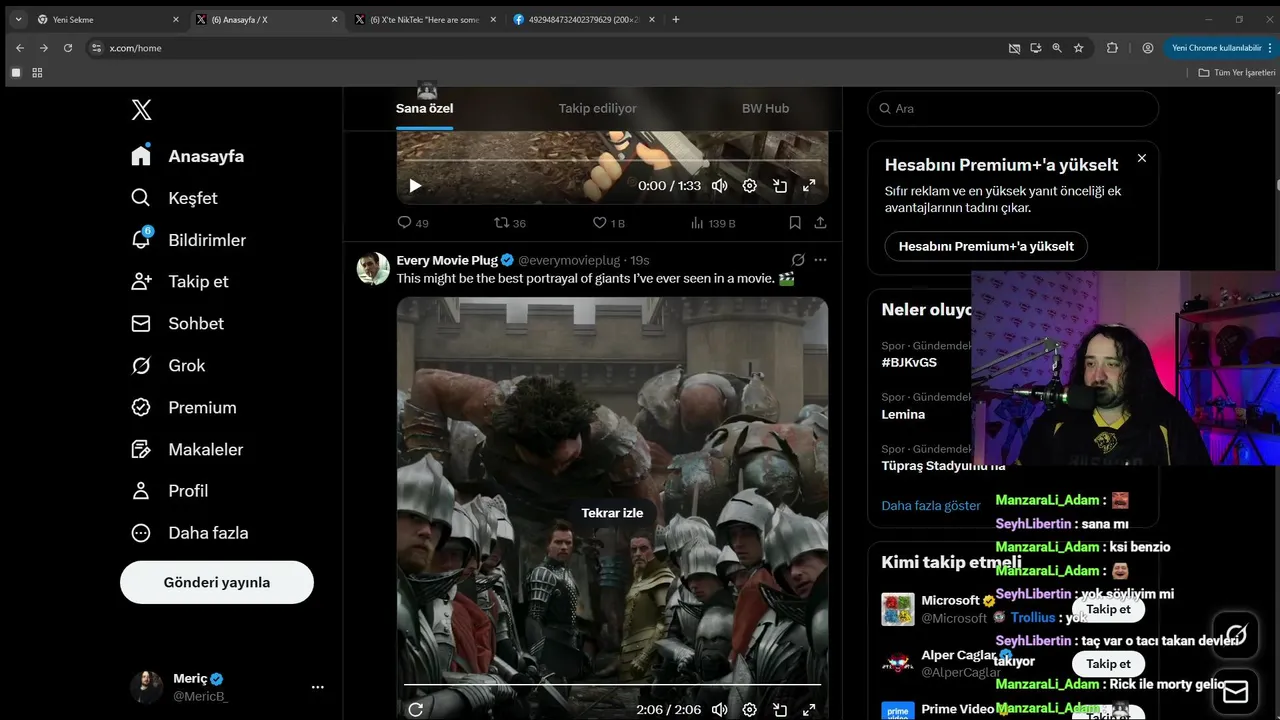Seek on the giants video progress bar

(612, 685)
